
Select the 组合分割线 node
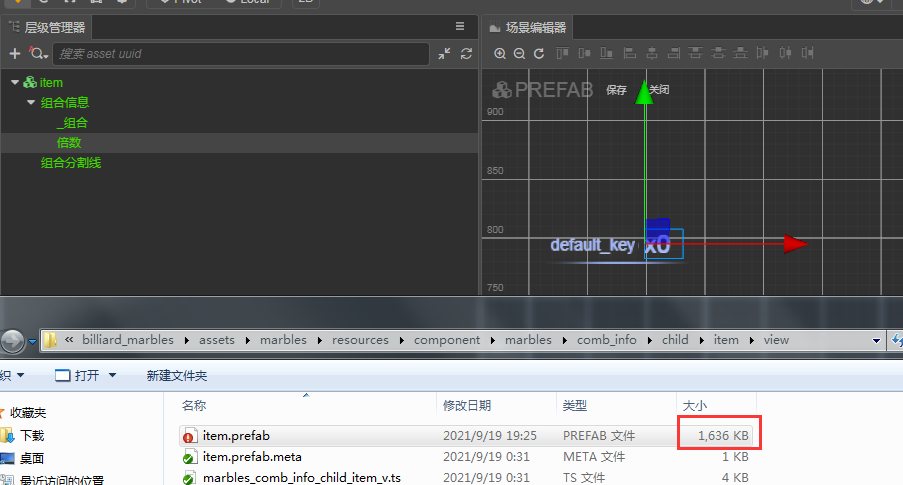click(x=71, y=163)
